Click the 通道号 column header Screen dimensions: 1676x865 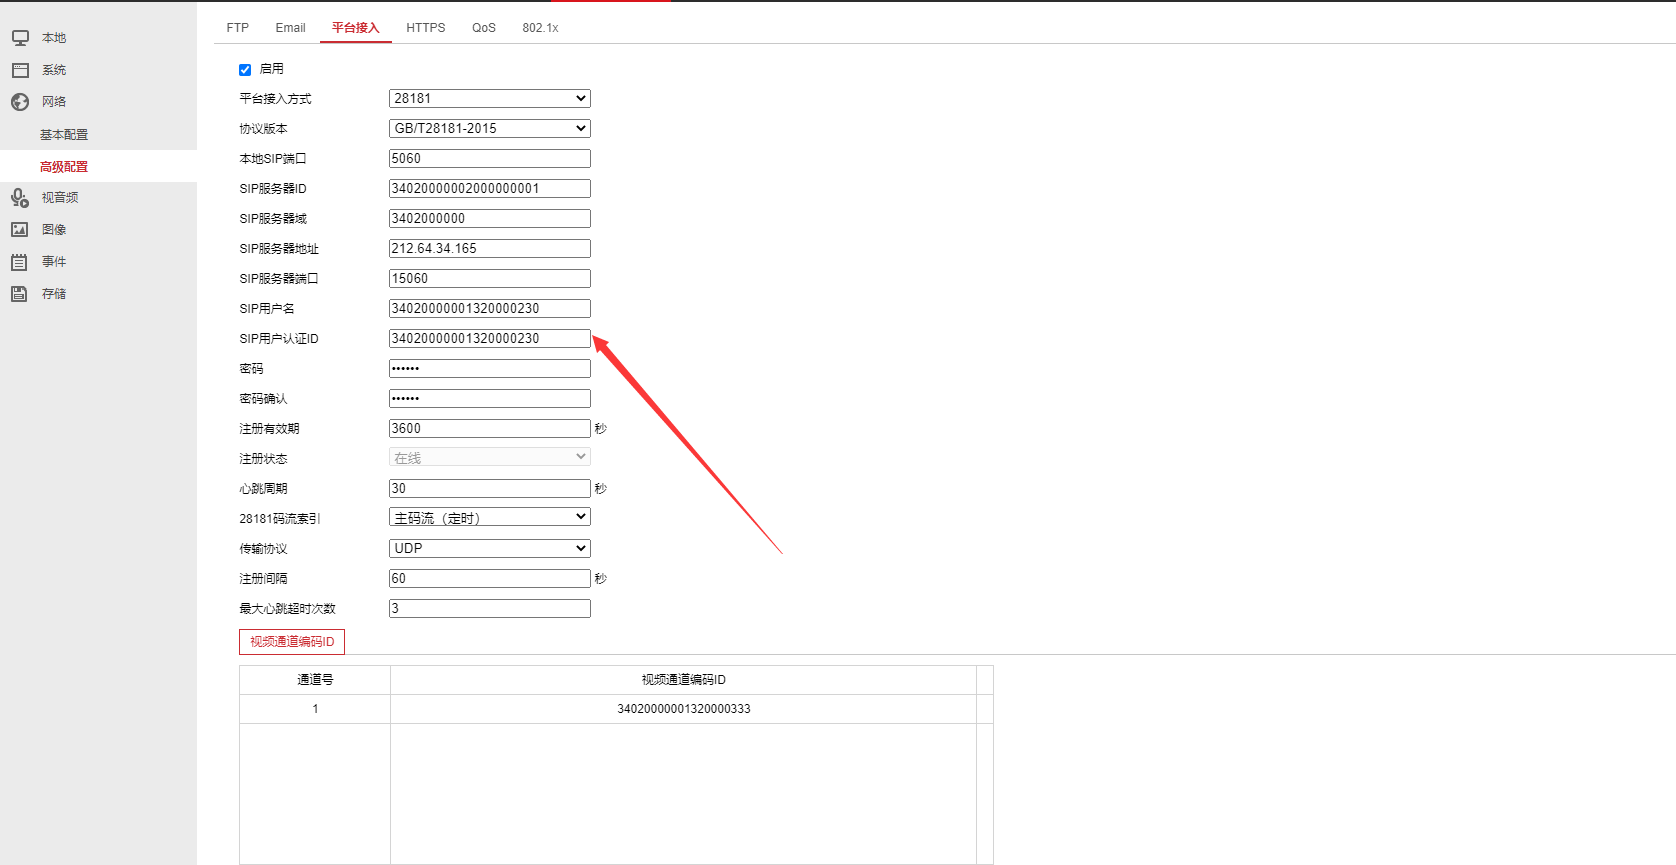tap(315, 680)
